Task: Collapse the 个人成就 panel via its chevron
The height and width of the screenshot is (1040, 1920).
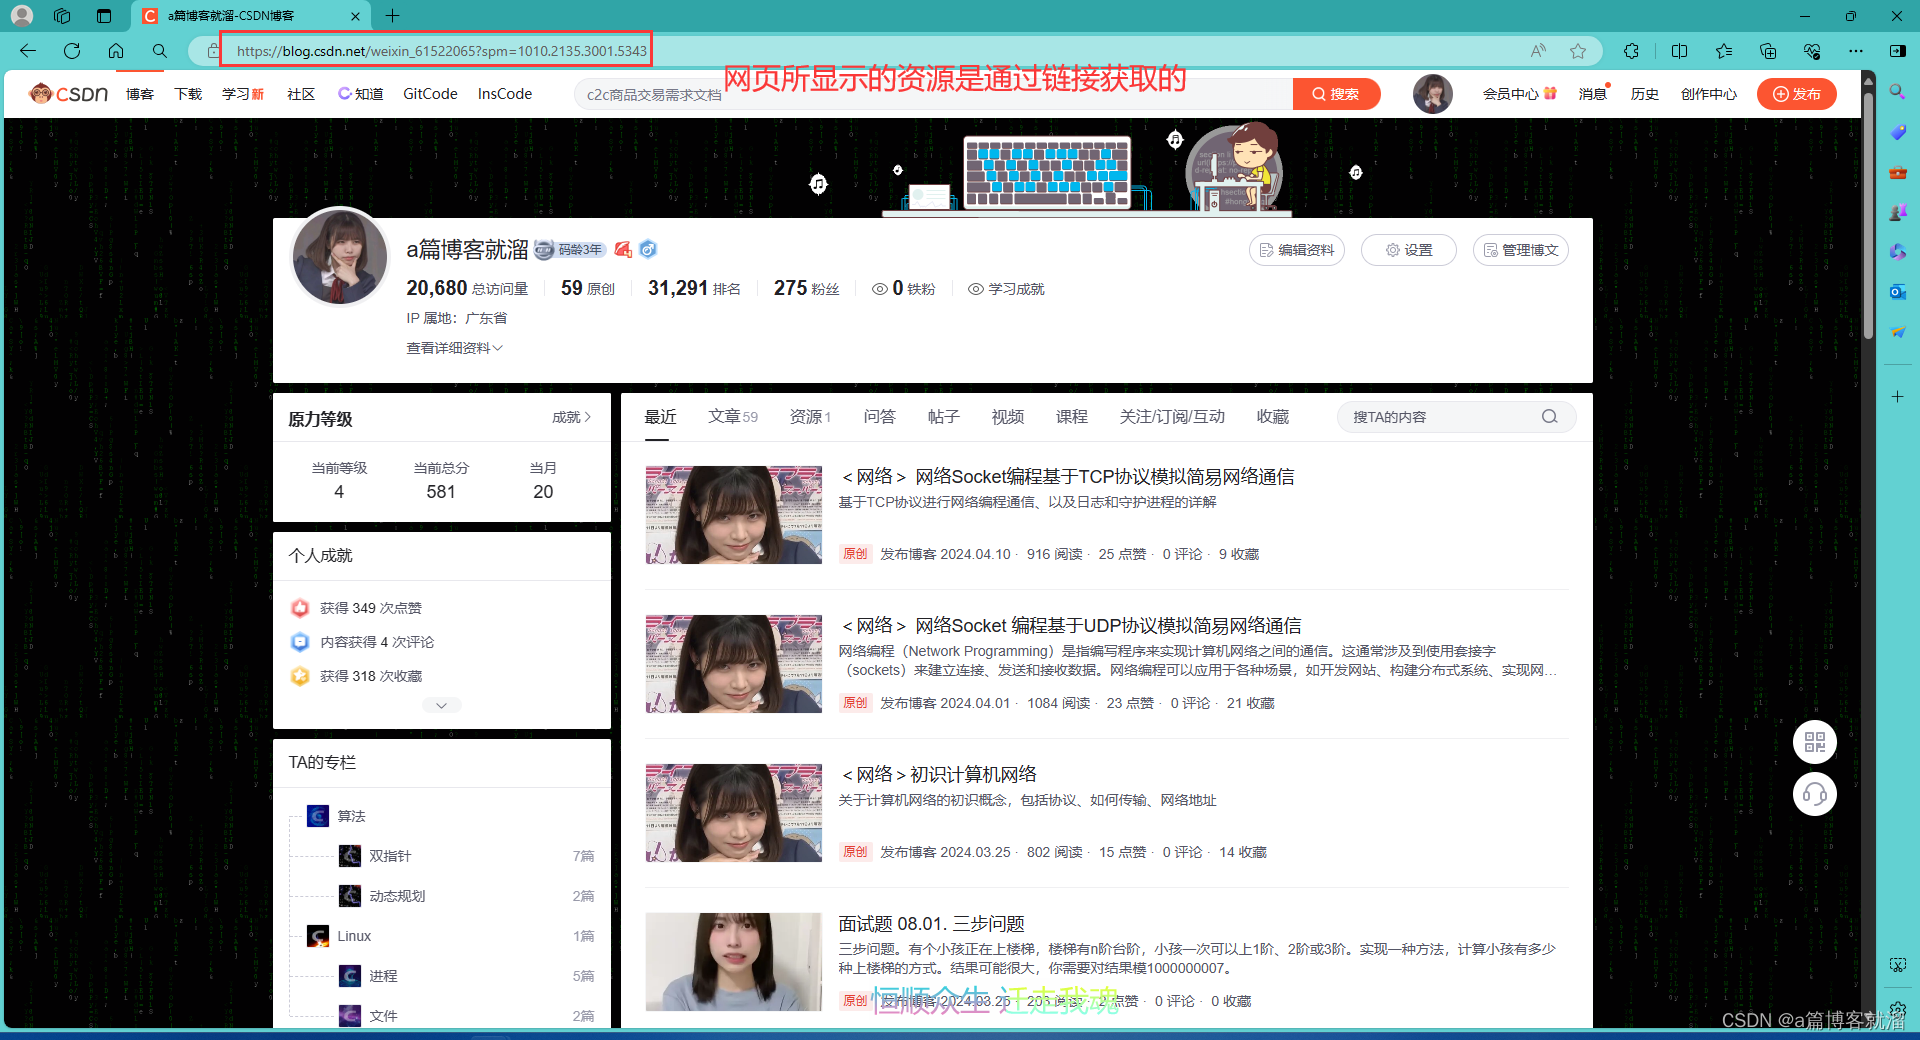Action: click(441, 705)
